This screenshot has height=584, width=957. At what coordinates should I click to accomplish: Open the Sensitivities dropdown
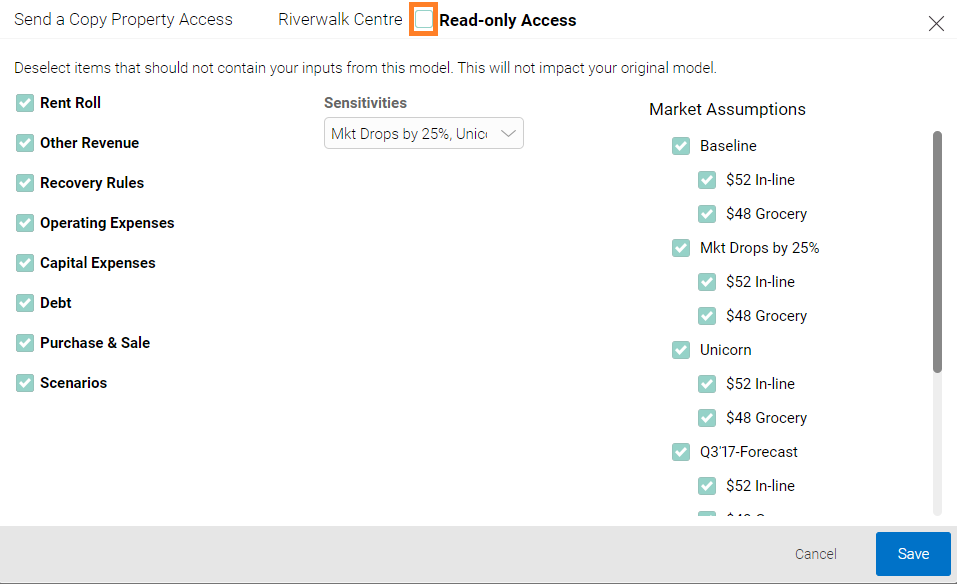423,134
